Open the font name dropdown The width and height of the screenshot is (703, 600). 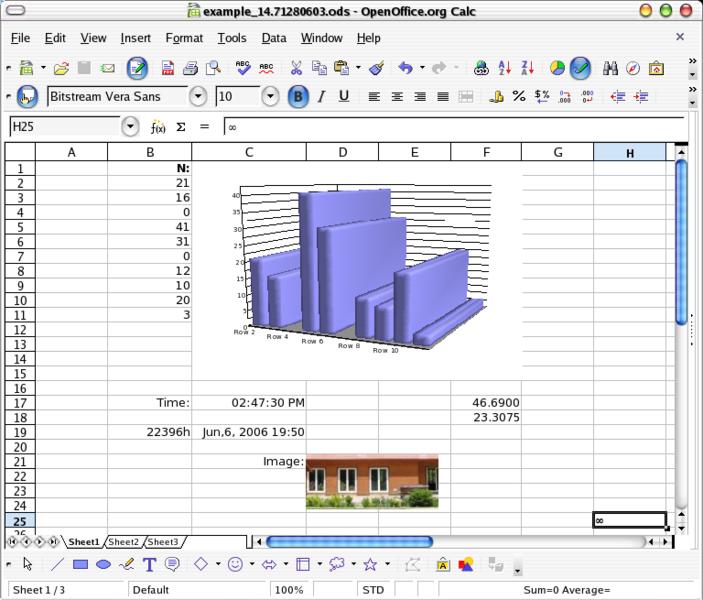click(x=198, y=97)
